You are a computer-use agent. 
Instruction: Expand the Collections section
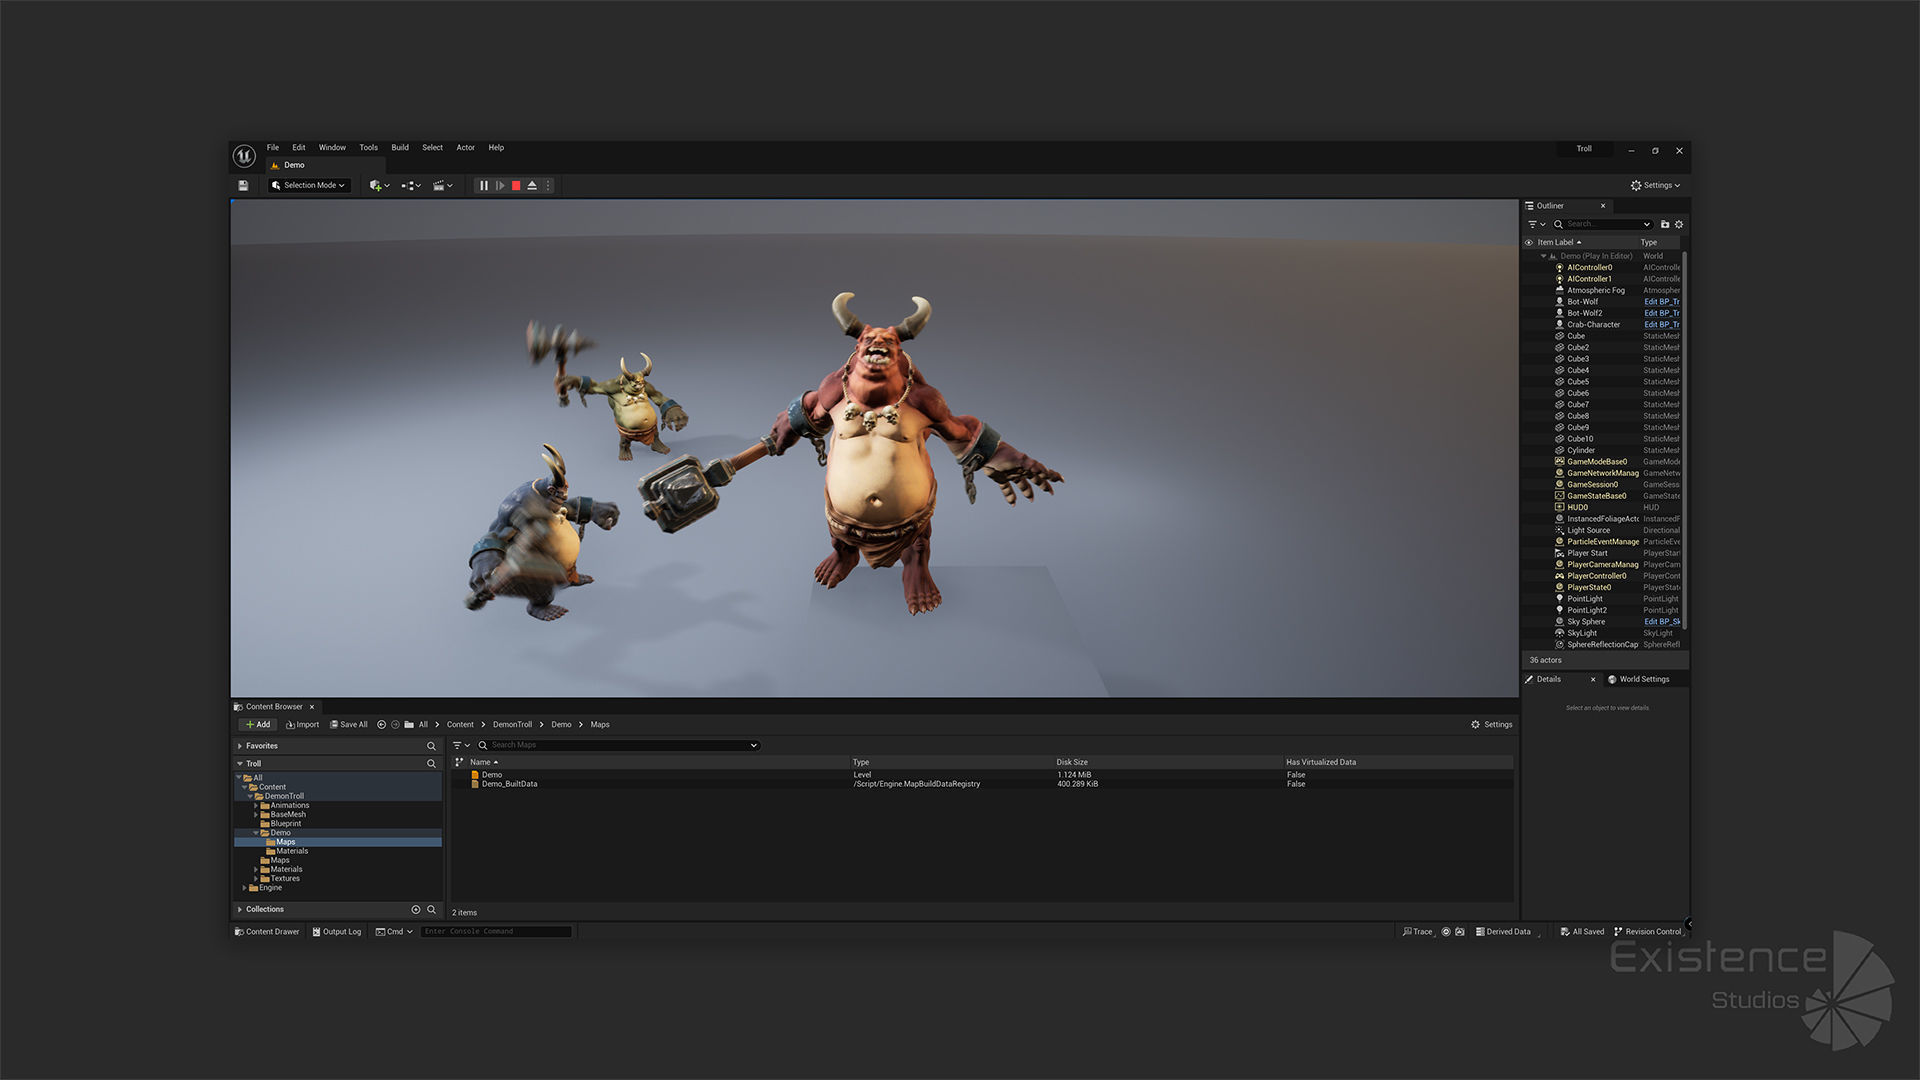click(240, 910)
